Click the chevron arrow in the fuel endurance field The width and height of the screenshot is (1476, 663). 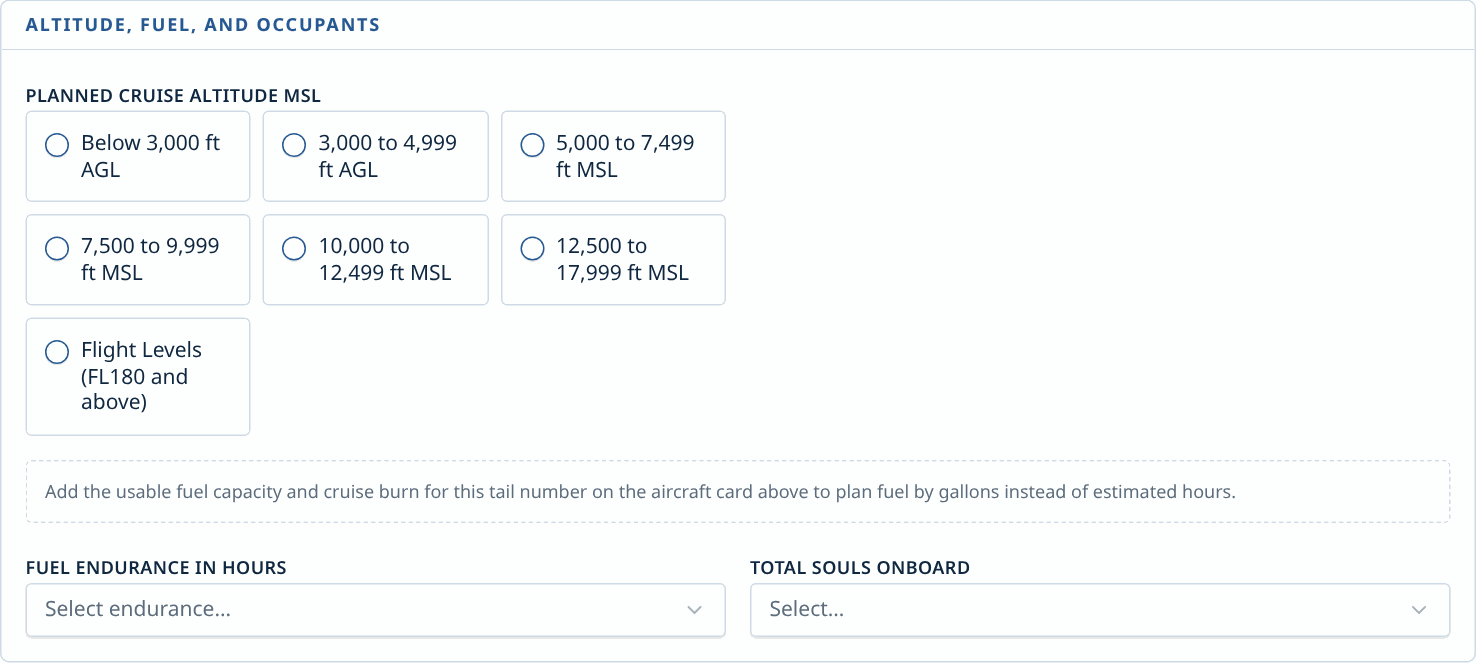click(695, 610)
